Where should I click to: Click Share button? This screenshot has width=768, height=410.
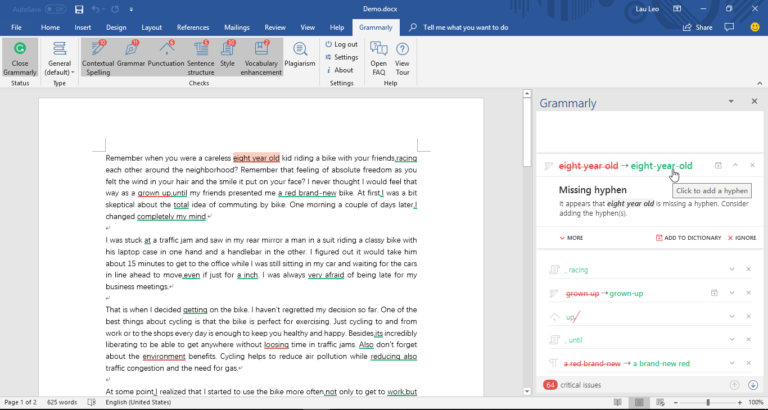pyautogui.click(x=698, y=27)
